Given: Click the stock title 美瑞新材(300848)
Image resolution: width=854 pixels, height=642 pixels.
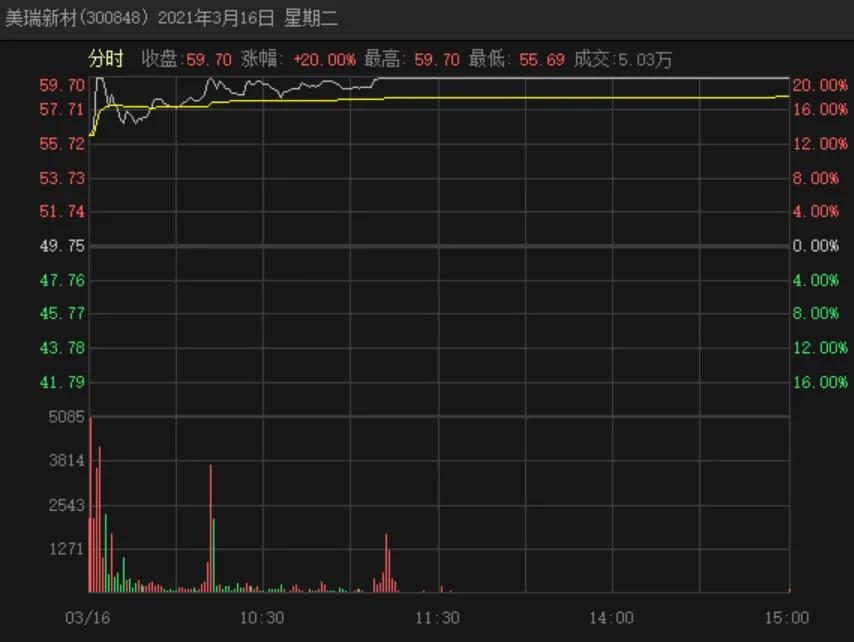Looking at the screenshot, I should (76, 19).
